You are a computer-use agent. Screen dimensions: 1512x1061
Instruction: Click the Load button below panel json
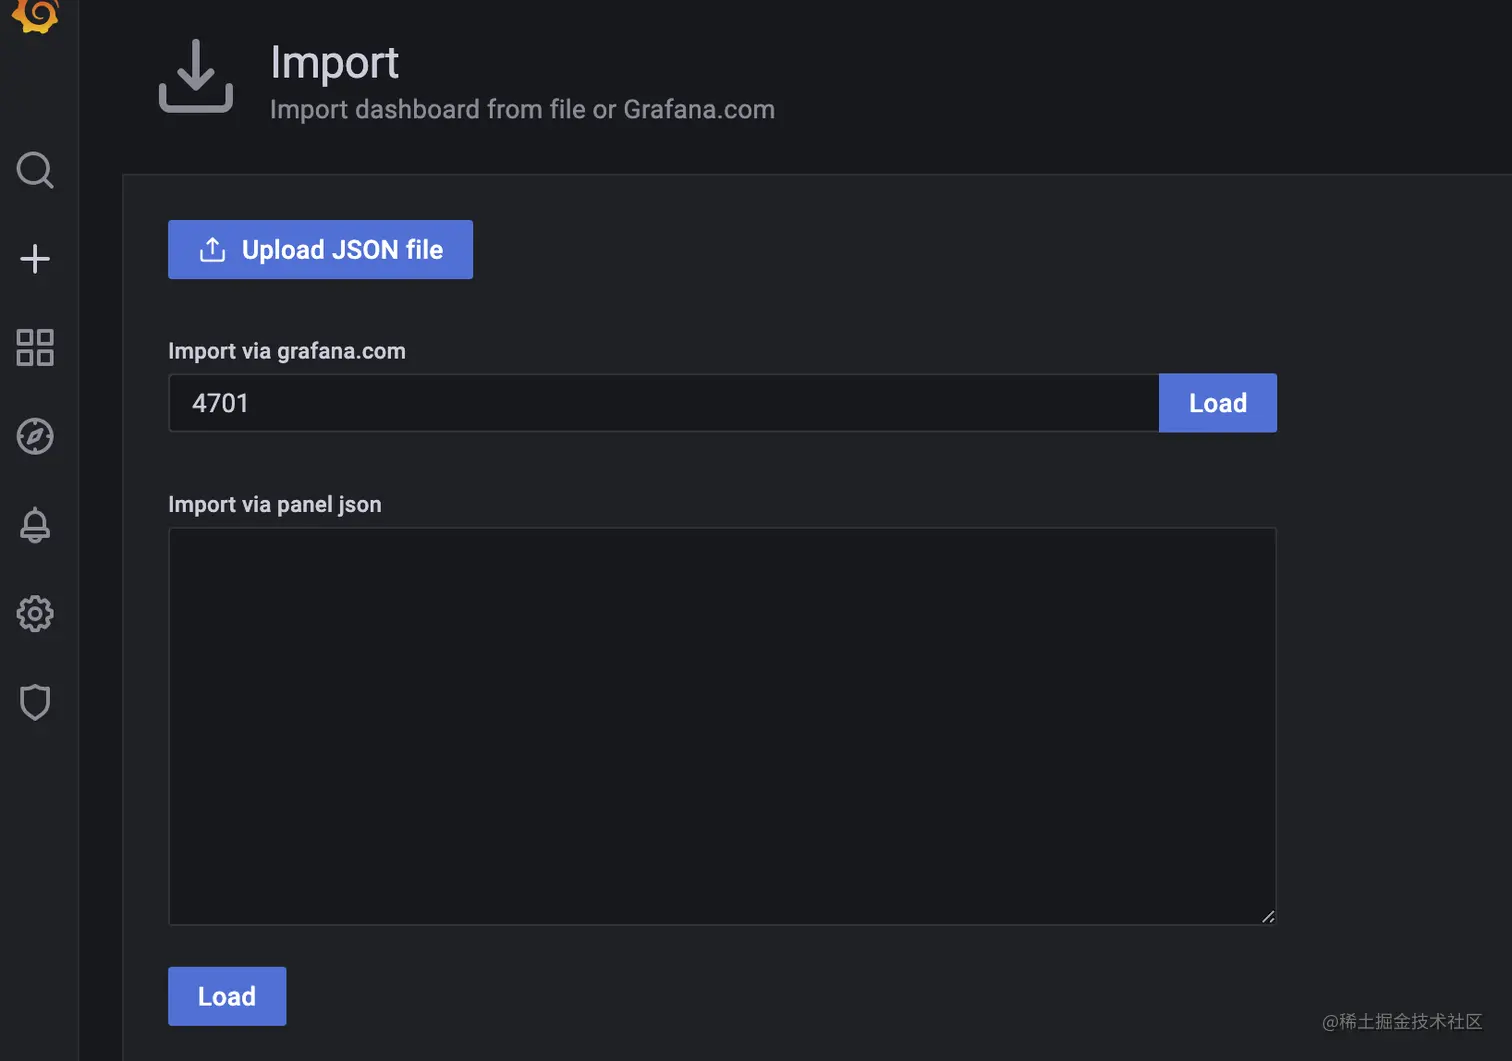coord(227,996)
